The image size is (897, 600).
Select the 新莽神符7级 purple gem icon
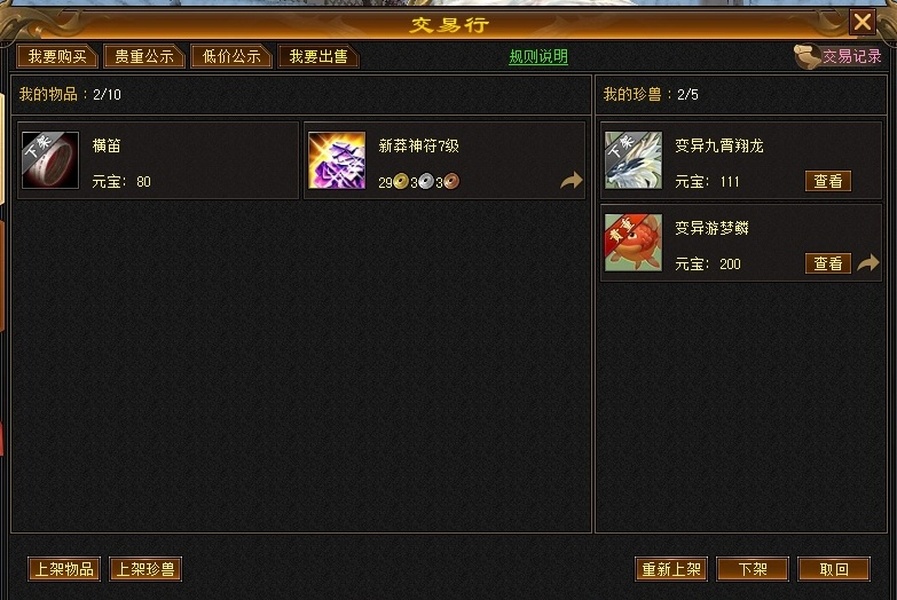coord(337,160)
